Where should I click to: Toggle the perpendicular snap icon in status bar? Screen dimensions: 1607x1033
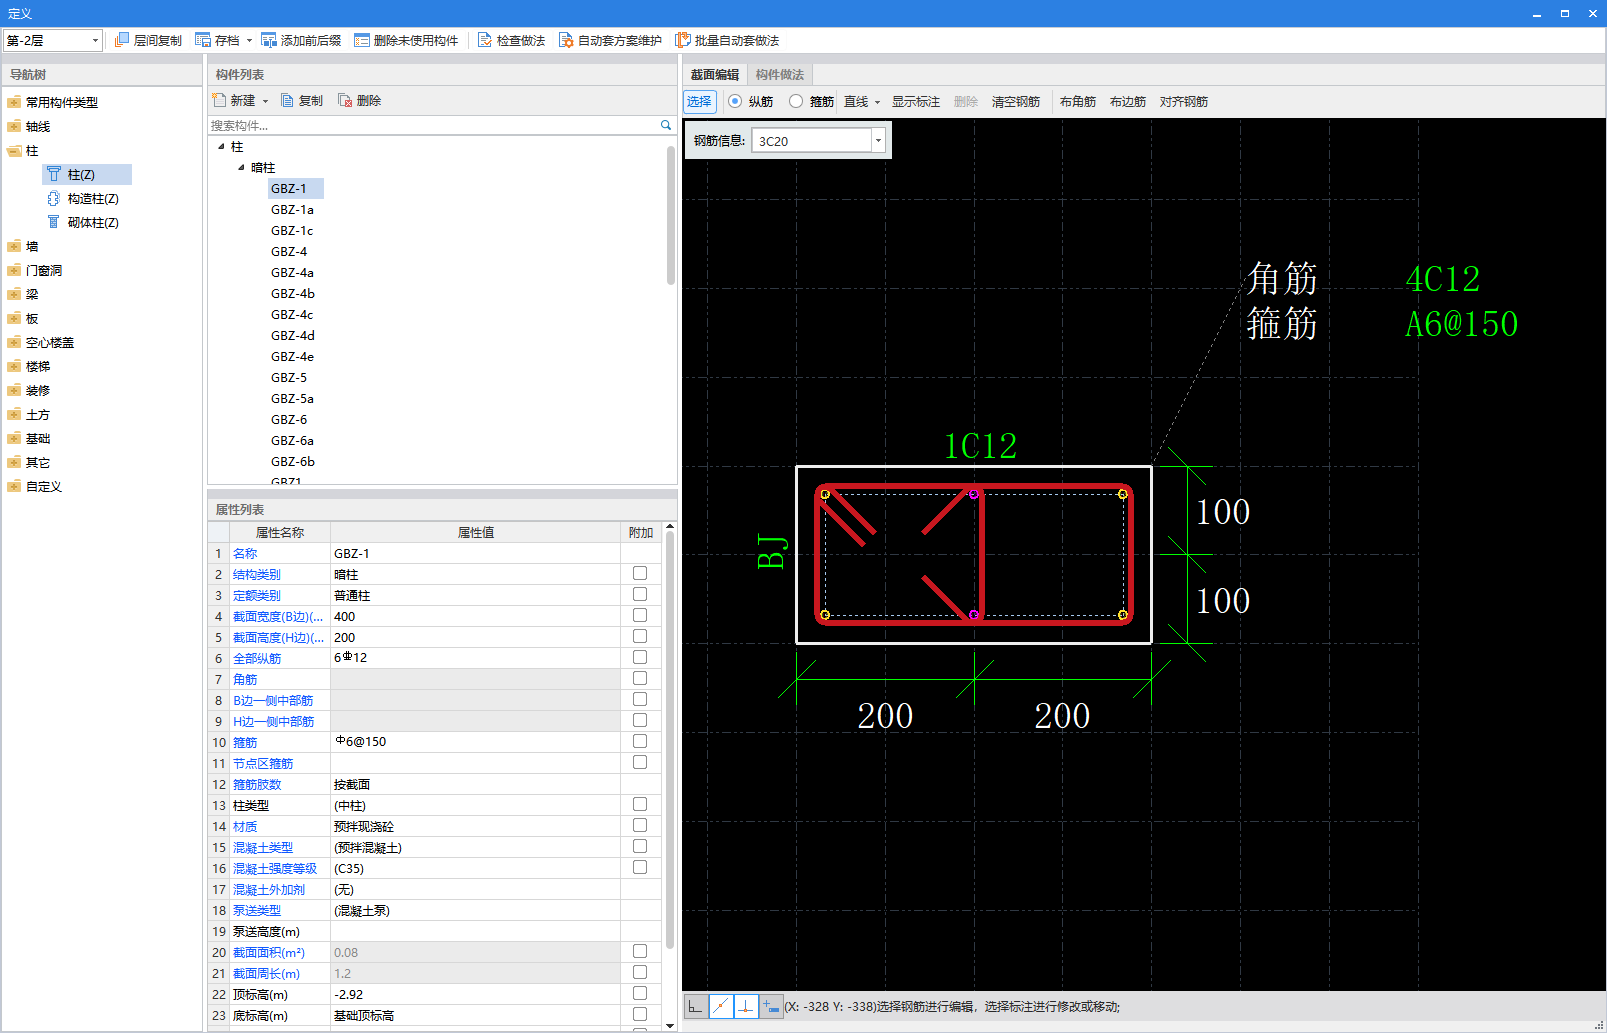point(746,1006)
